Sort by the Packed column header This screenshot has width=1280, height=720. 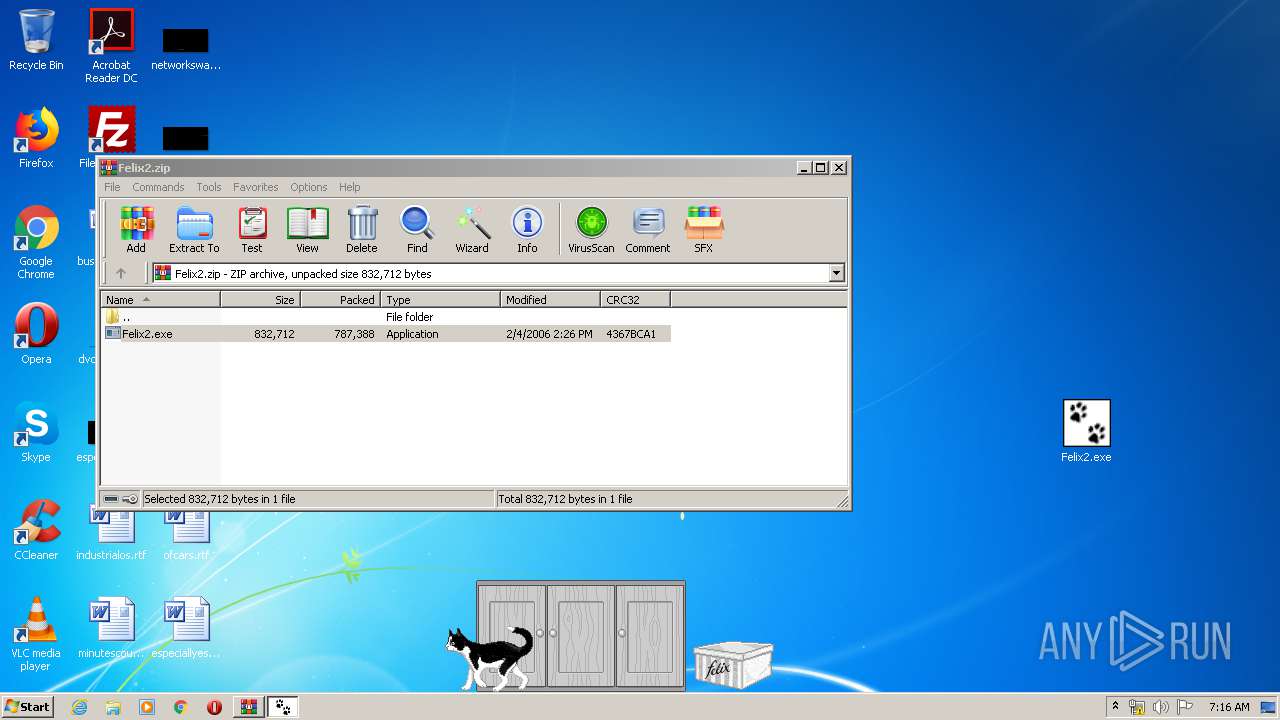pos(341,300)
